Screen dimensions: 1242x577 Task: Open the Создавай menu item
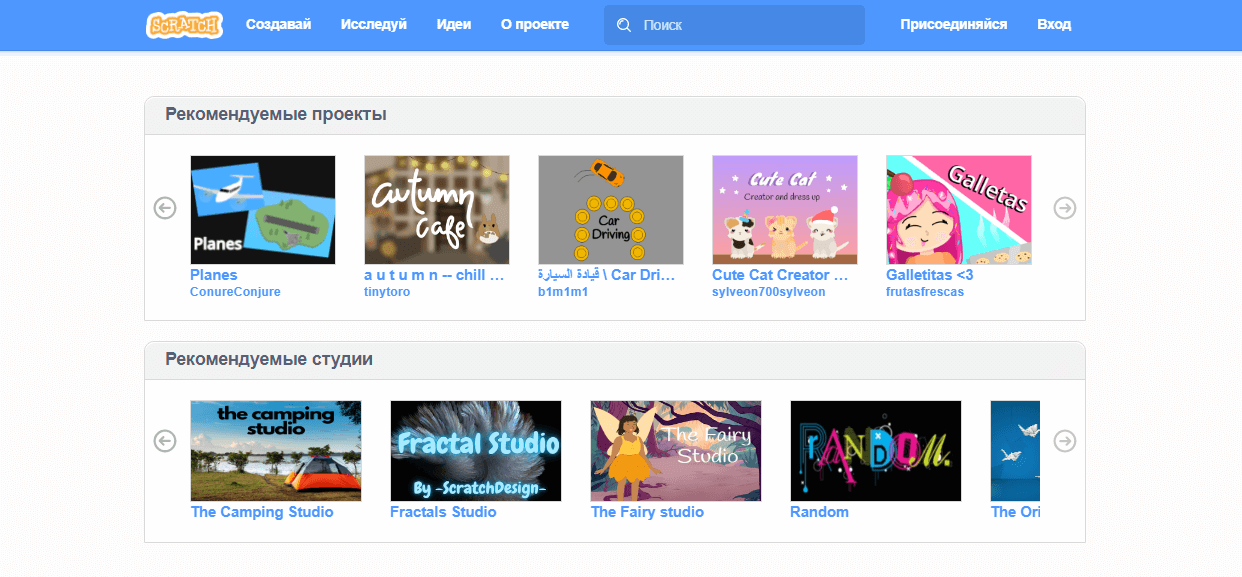pyautogui.click(x=278, y=25)
